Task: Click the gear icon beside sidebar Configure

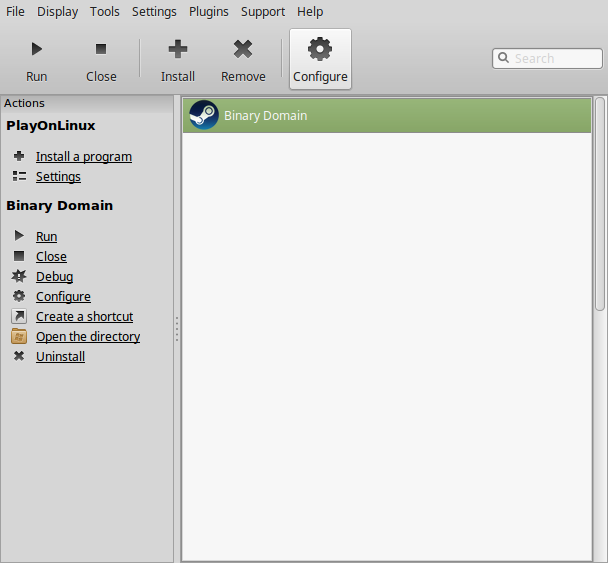Action: [19, 296]
